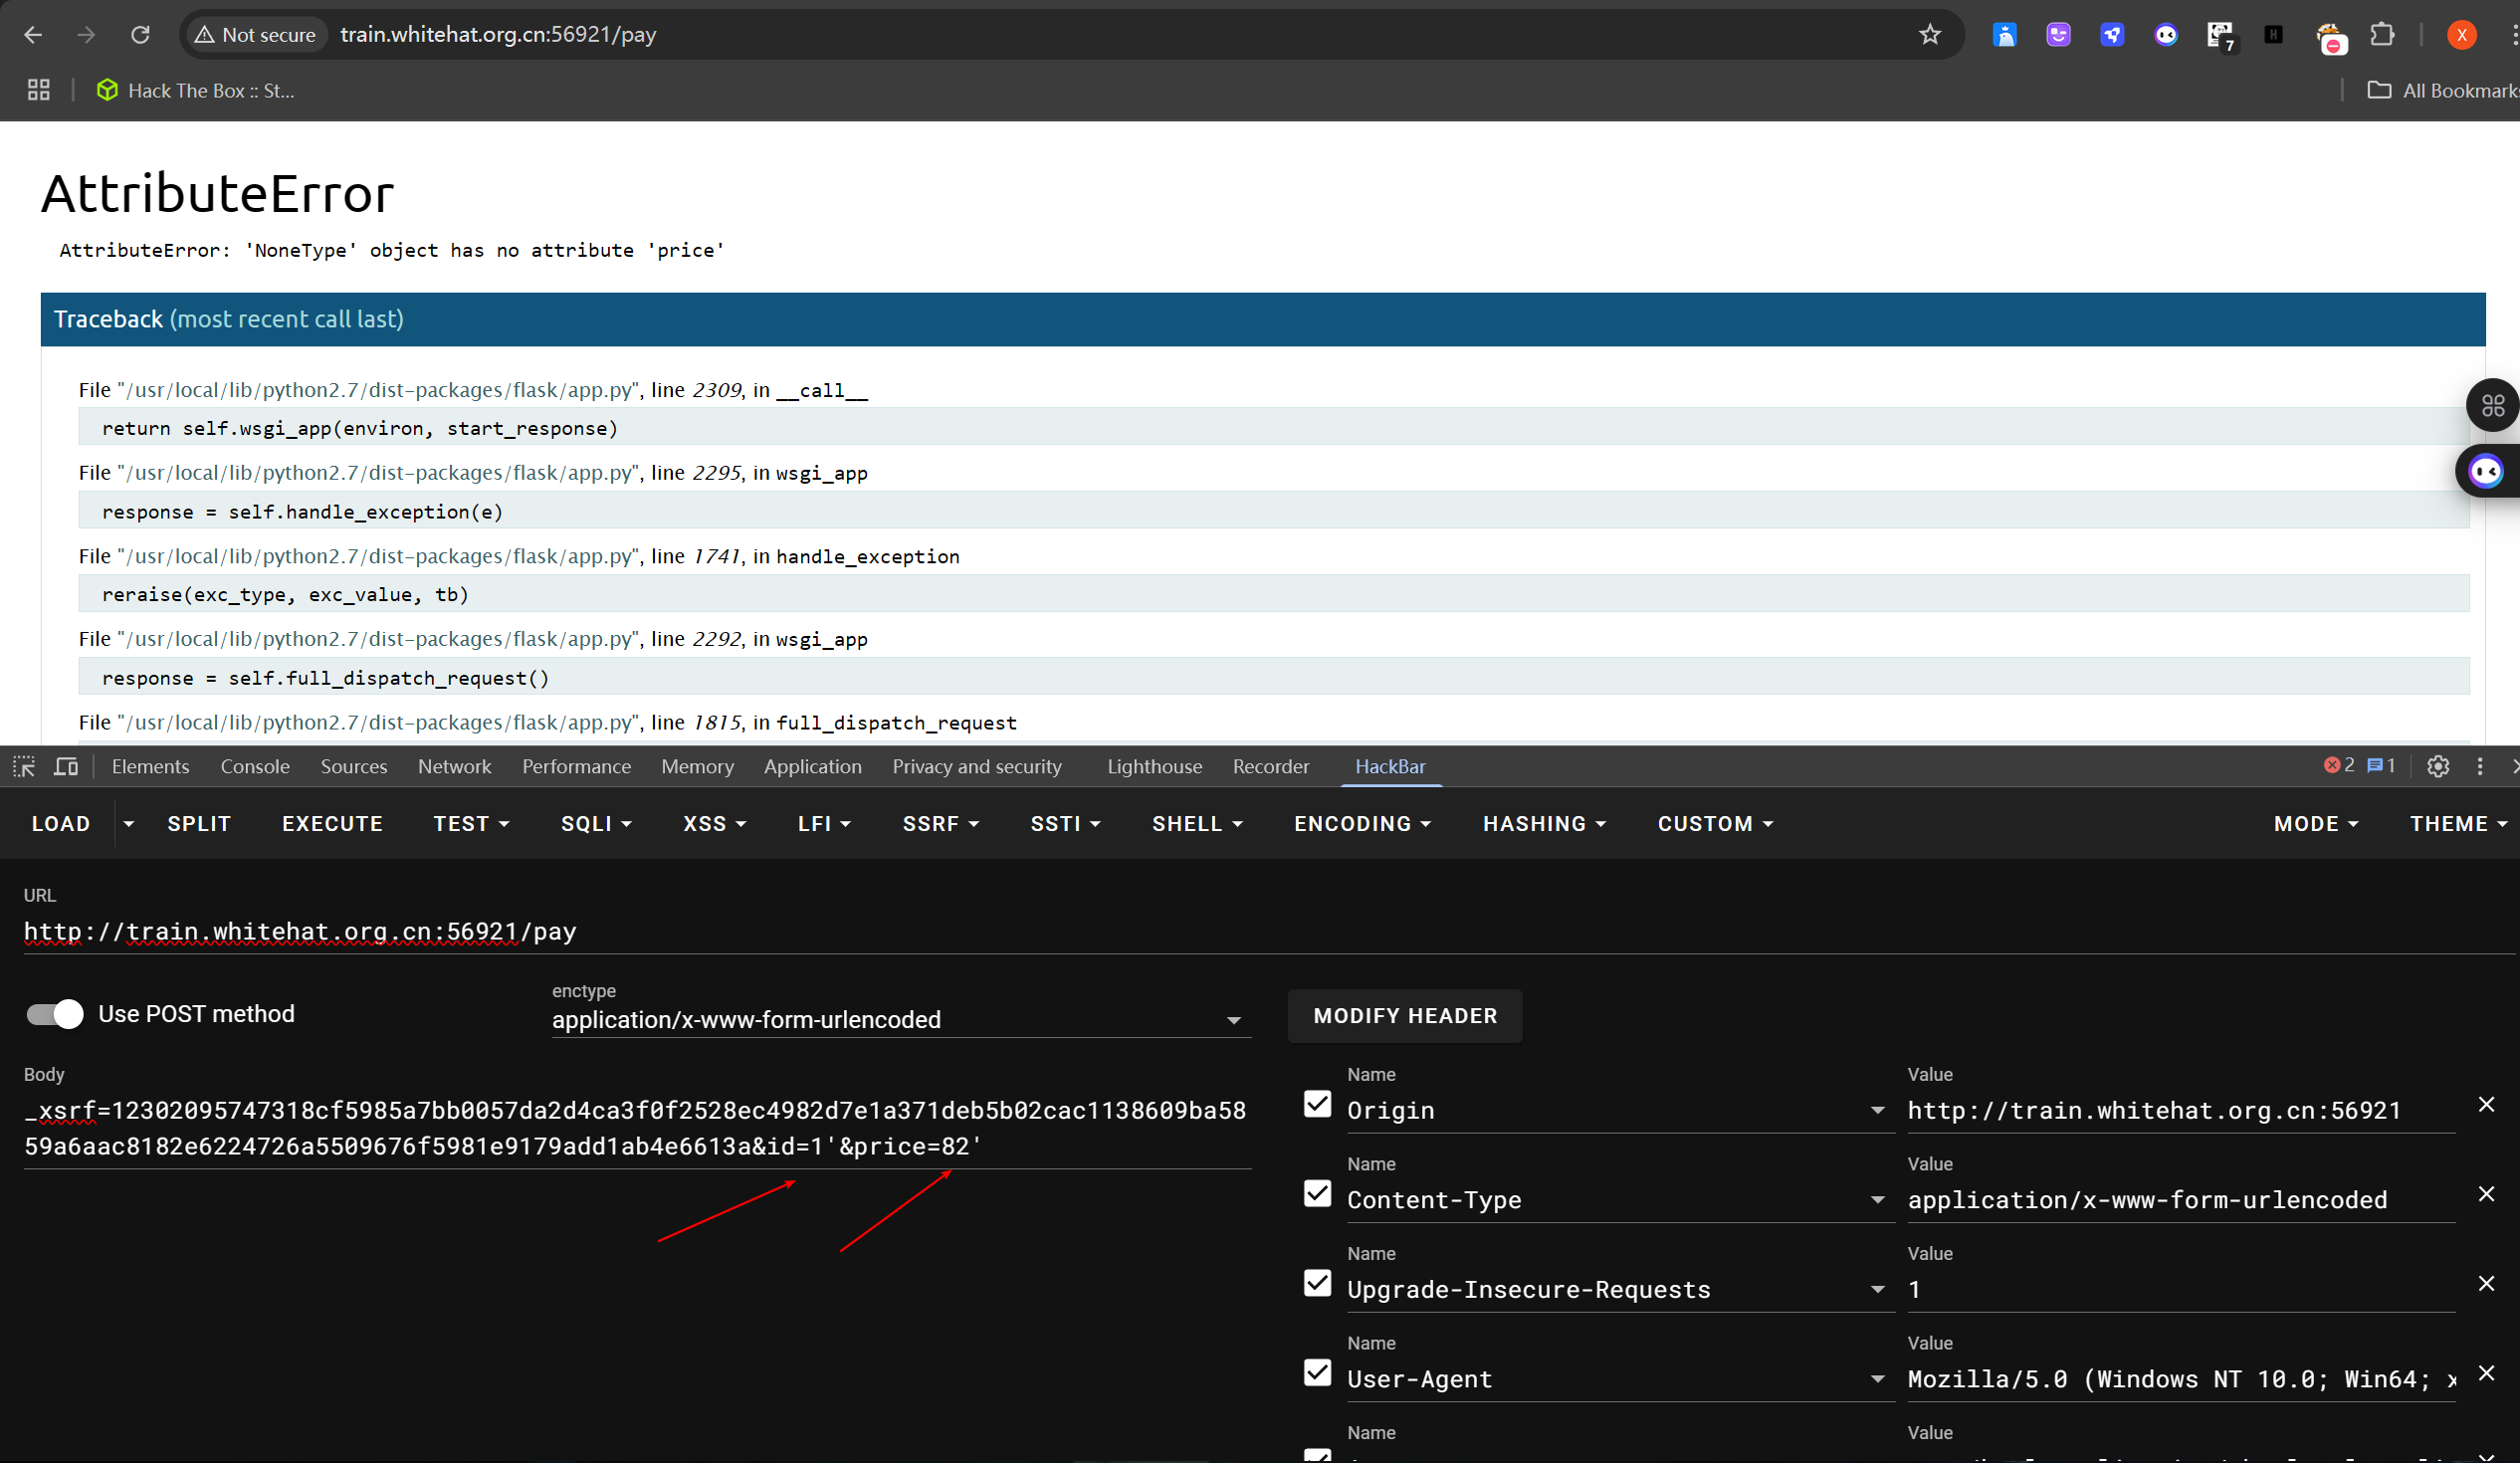Switch to the Elements tab
Screen dimensions: 2520x1463
tap(150, 766)
